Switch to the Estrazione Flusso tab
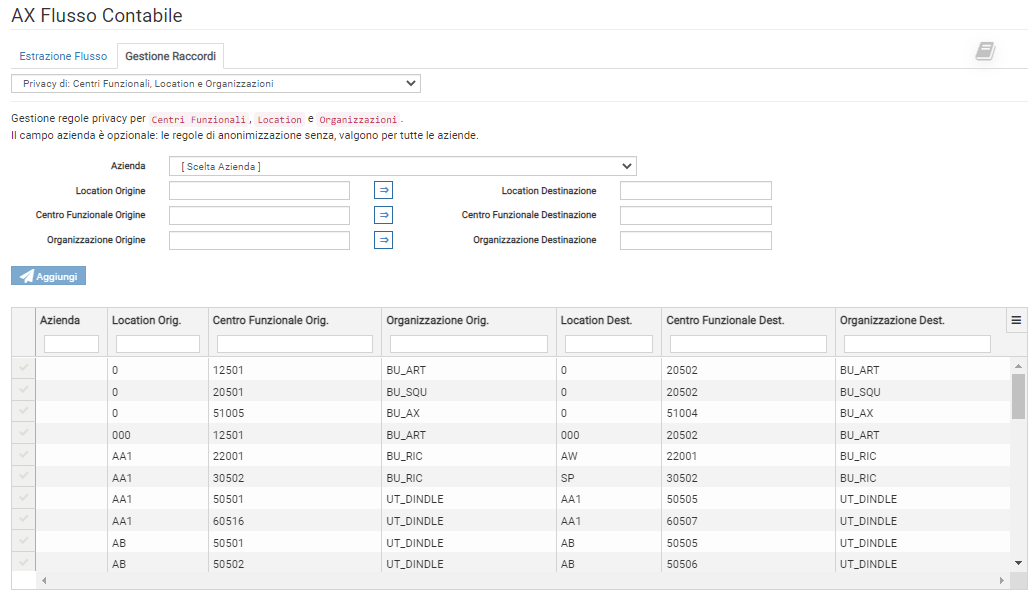The width and height of the screenshot is (1034, 600). click(63, 56)
